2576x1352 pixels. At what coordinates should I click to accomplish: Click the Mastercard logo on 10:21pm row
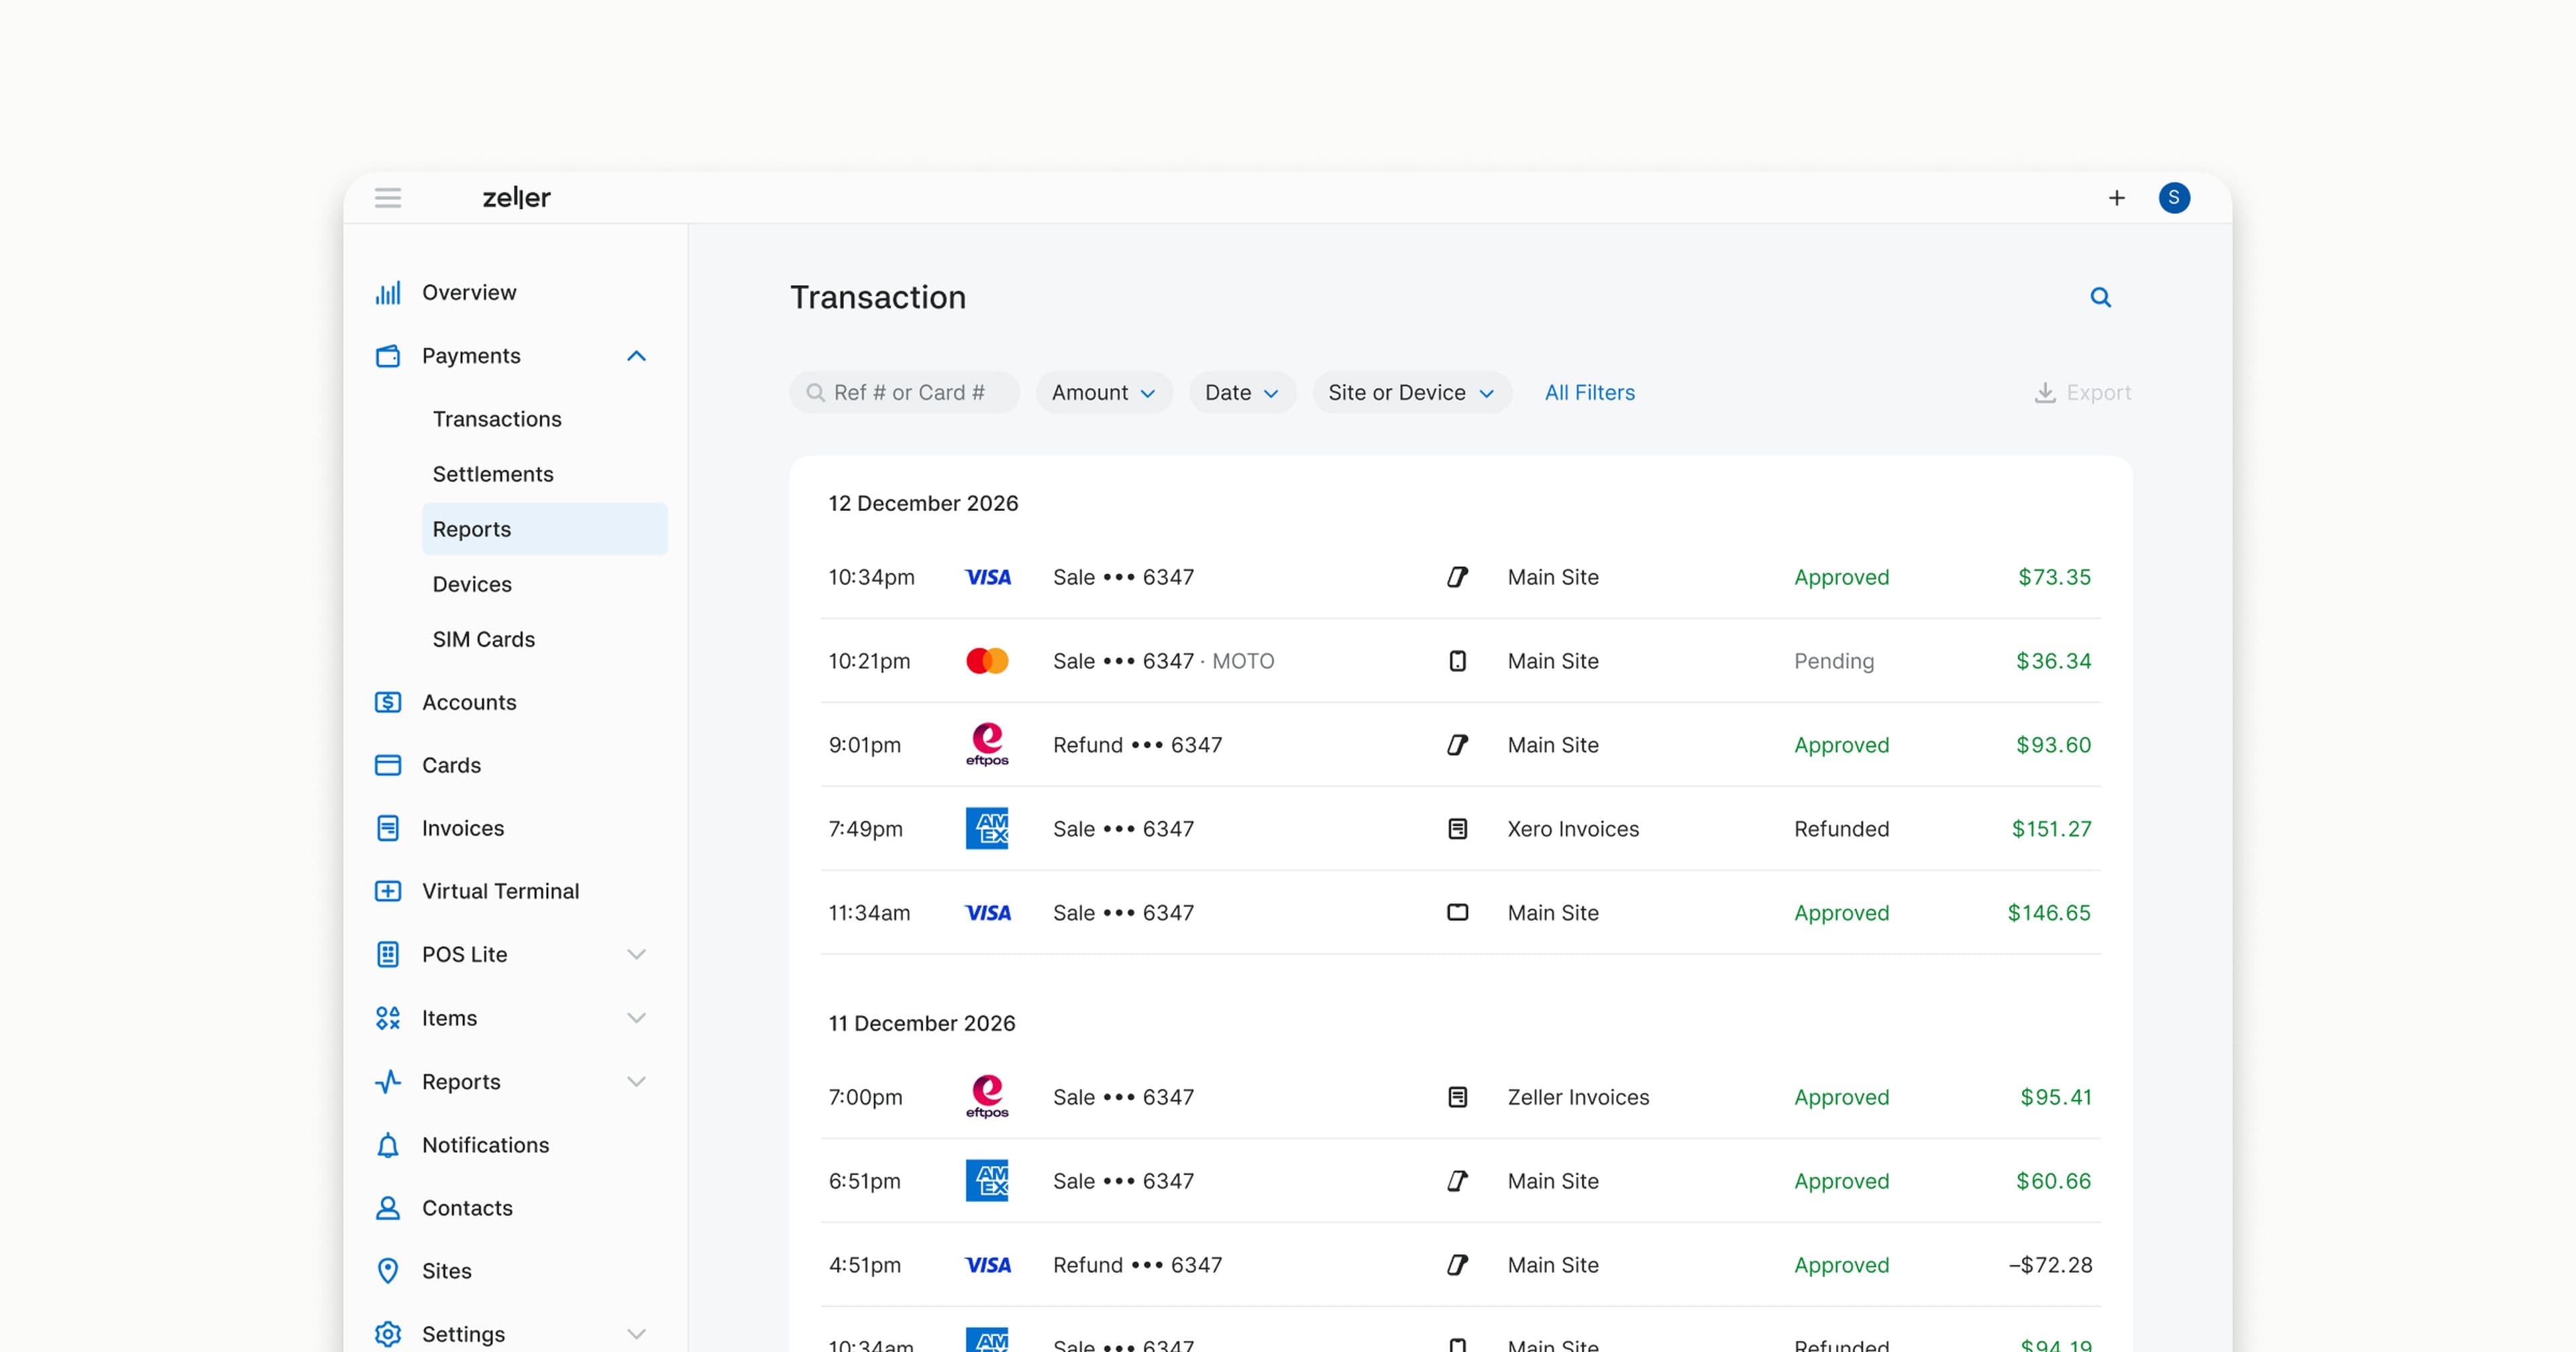pyautogui.click(x=987, y=661)
